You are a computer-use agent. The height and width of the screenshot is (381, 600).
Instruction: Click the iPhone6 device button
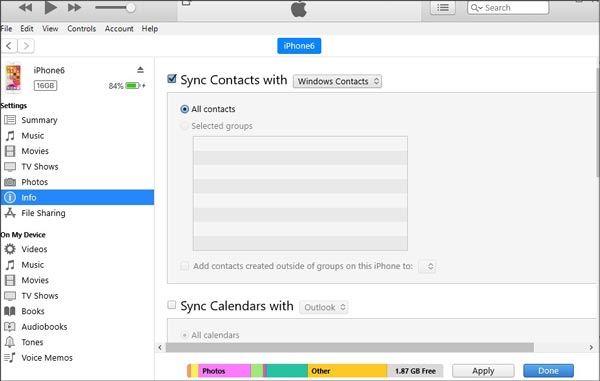coord(299,46)
